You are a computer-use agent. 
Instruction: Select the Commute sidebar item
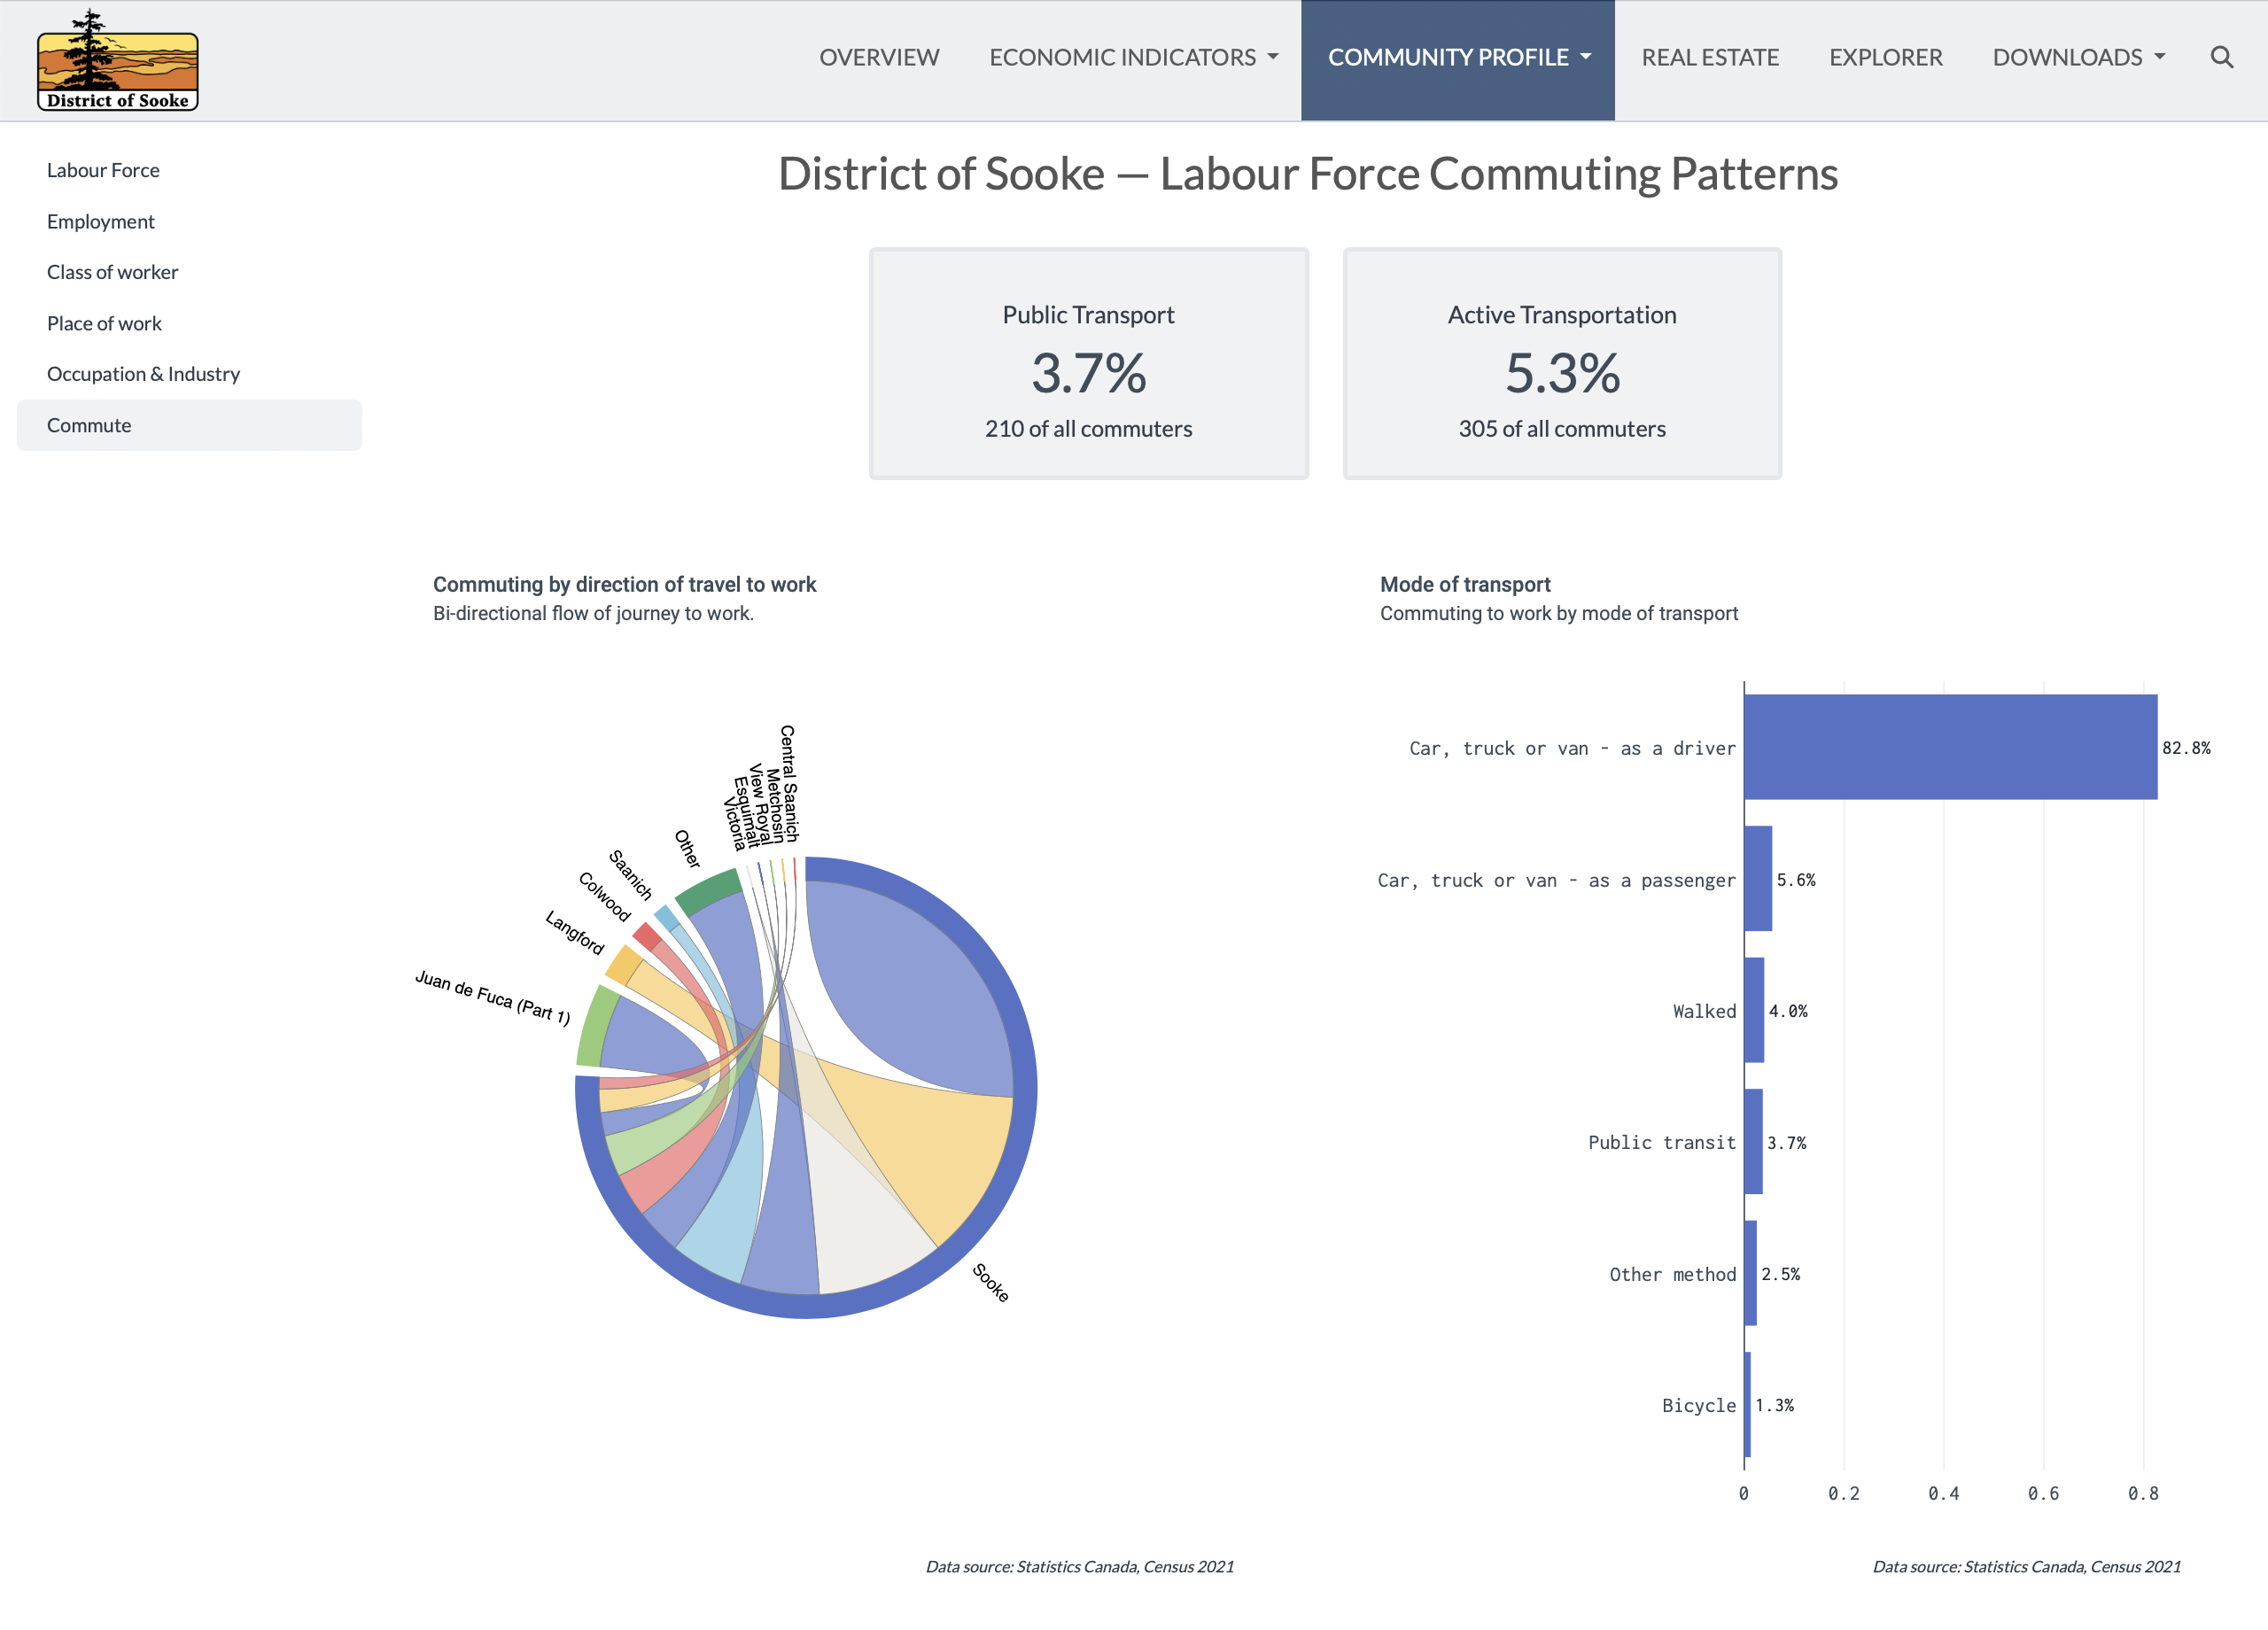point(89,425)
